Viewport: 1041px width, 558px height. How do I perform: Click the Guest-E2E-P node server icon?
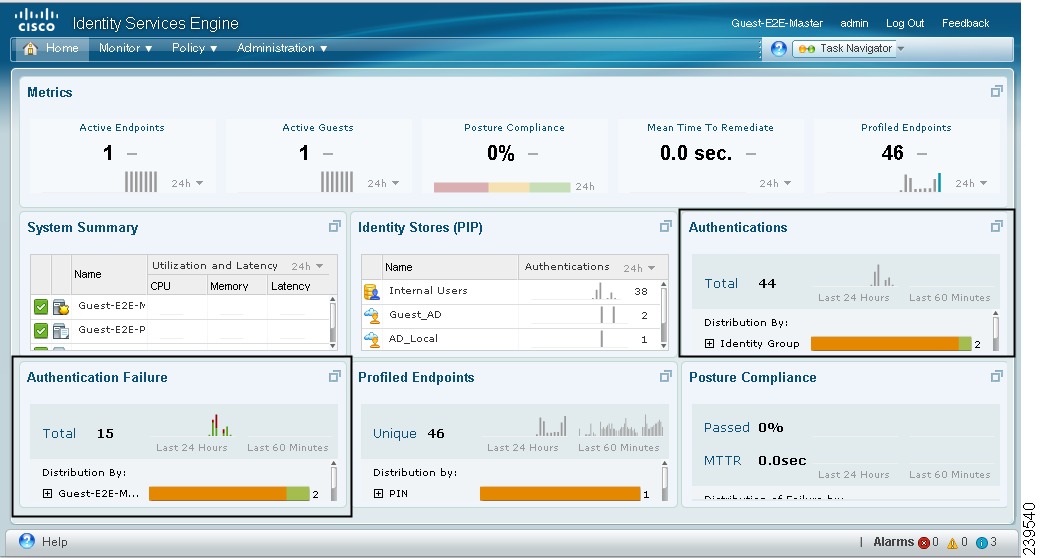(x=61, y=330)
